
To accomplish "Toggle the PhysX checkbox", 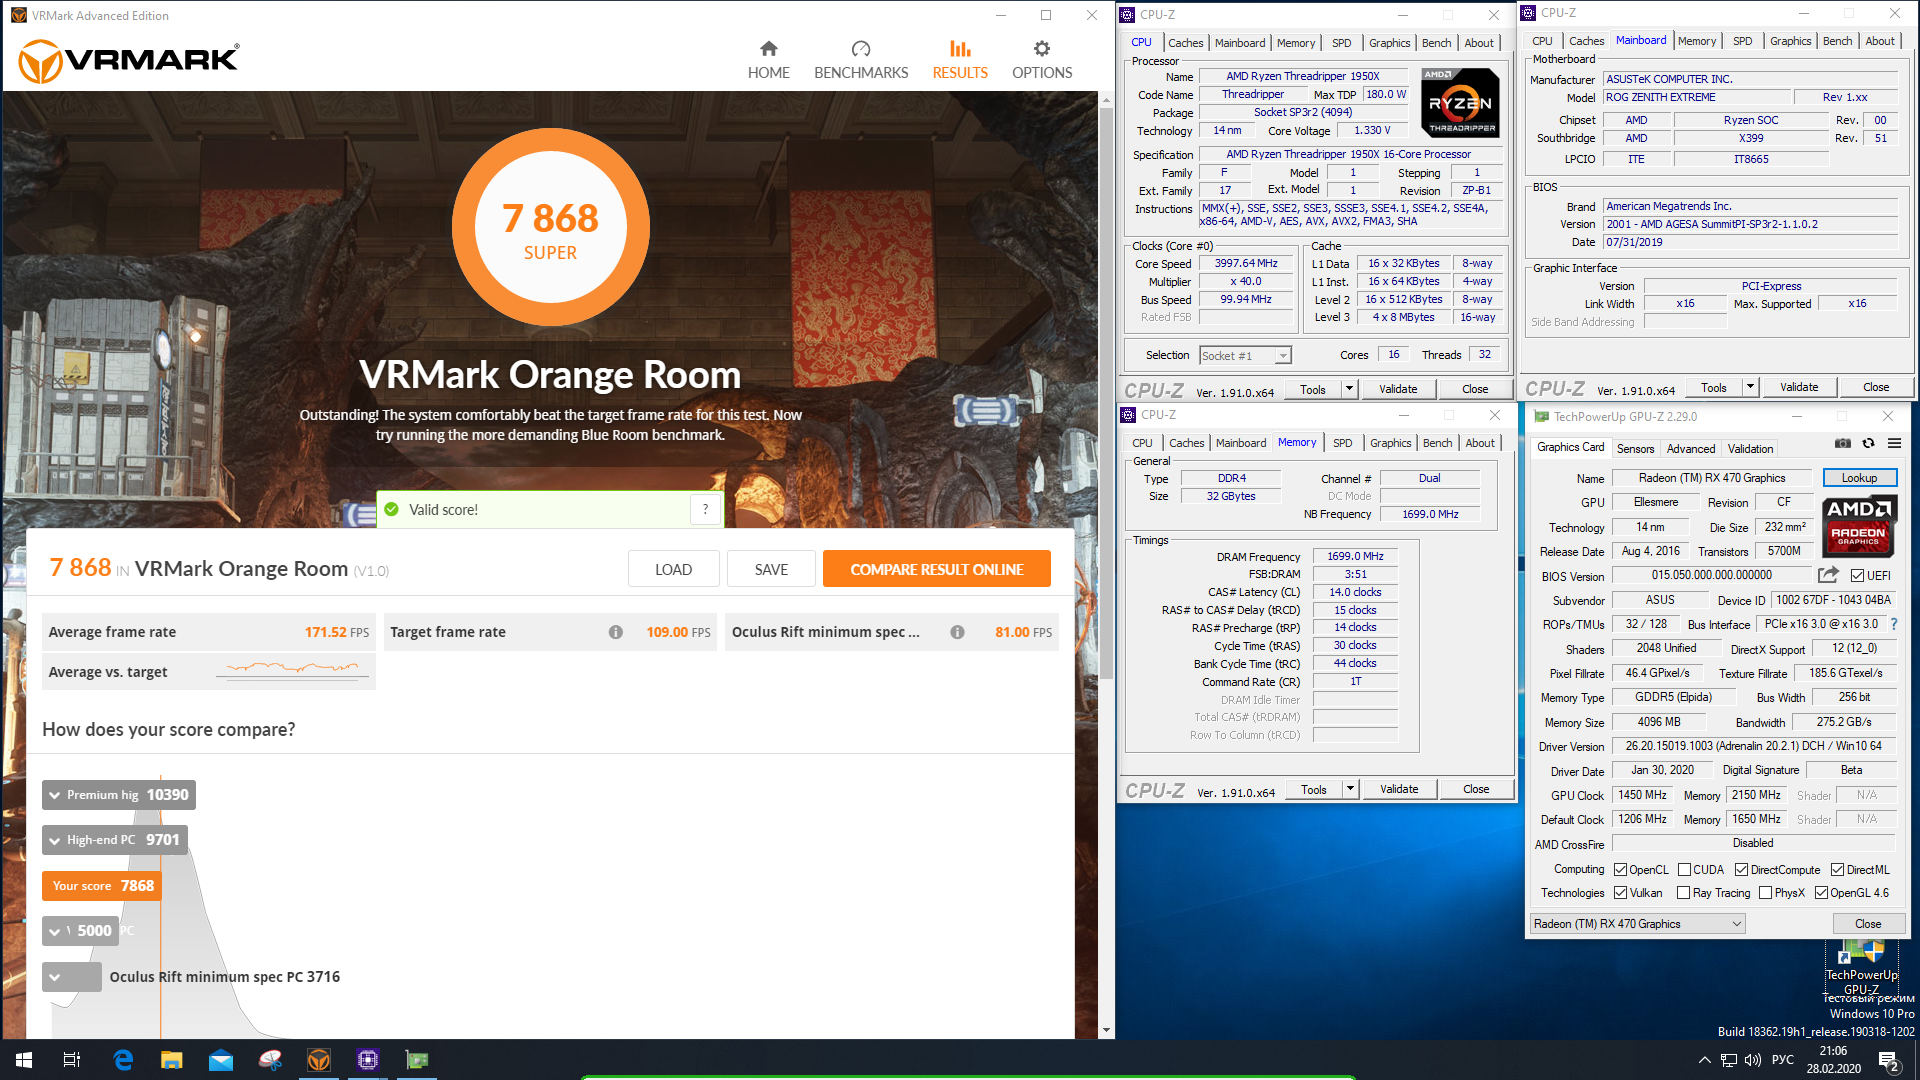I will (x=1766, y=893).
